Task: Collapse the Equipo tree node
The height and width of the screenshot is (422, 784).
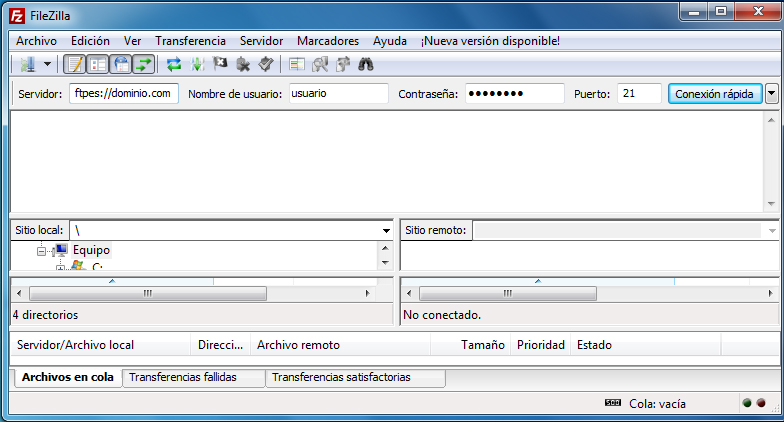Action: (x=42, y=251)
